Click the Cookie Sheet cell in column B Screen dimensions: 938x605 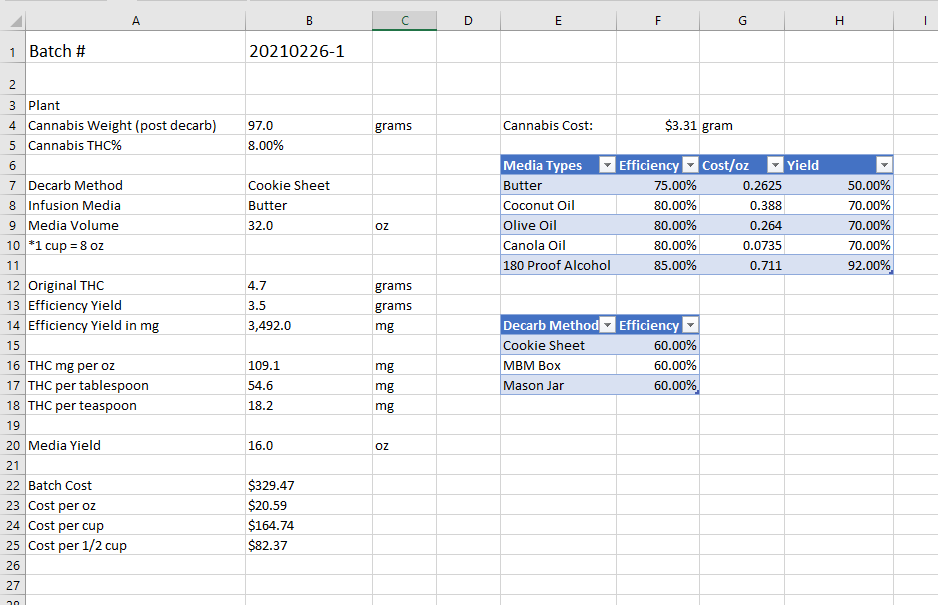(x=309, y=186)
